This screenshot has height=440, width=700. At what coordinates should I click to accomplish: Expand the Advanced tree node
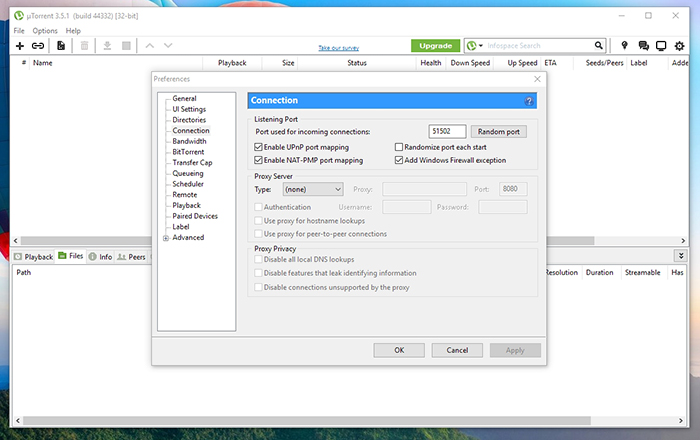166,238
